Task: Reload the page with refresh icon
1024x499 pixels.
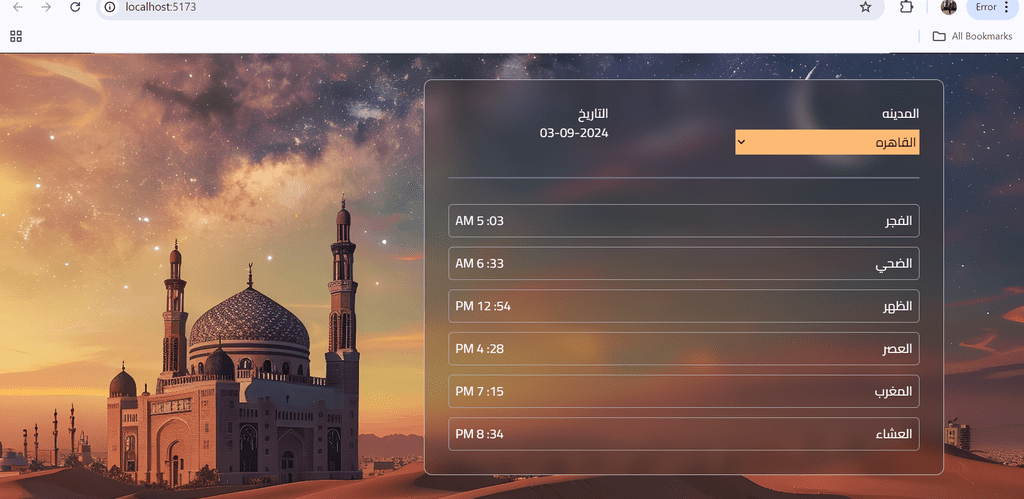Action: [x=75, y=7]
